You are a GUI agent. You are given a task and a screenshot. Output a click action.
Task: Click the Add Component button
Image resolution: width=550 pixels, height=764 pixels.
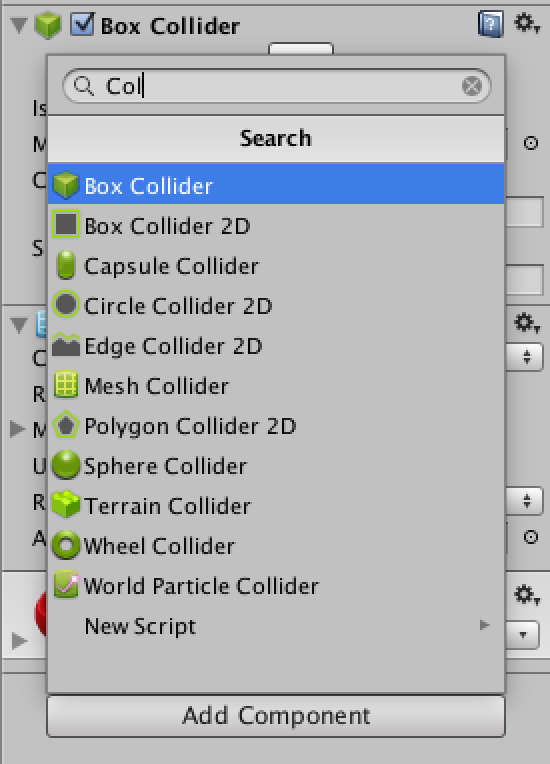pyautogui.click(x=276, y=716)
